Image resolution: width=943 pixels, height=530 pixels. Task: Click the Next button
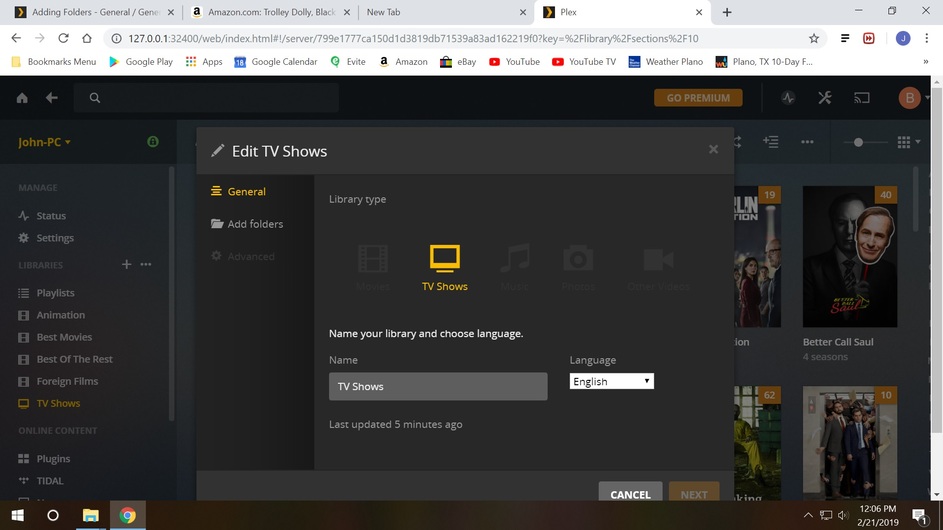point(694,492)
